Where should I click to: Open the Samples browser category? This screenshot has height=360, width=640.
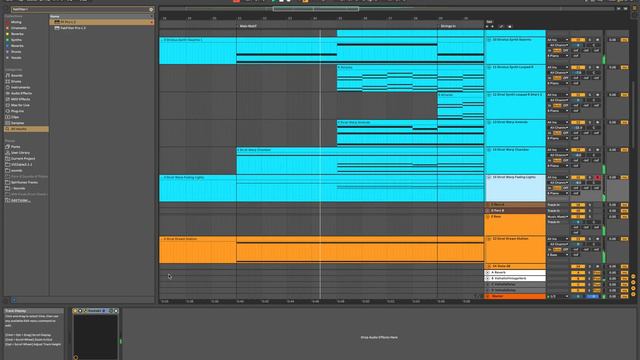click(x=18, y=123)
